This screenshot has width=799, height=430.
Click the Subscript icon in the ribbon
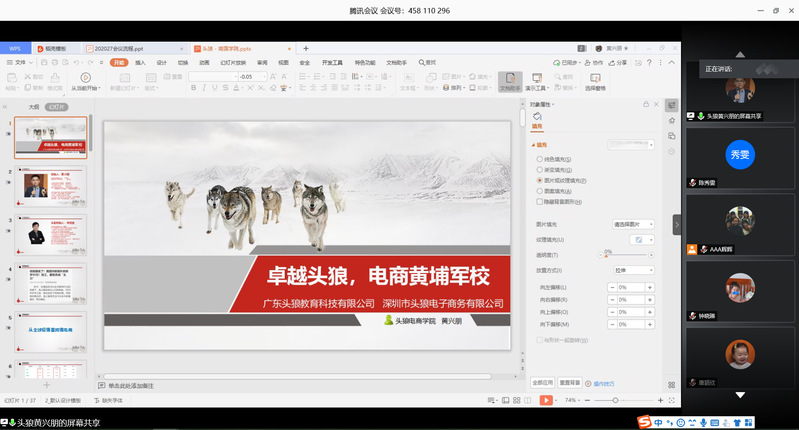click(261, 88)
